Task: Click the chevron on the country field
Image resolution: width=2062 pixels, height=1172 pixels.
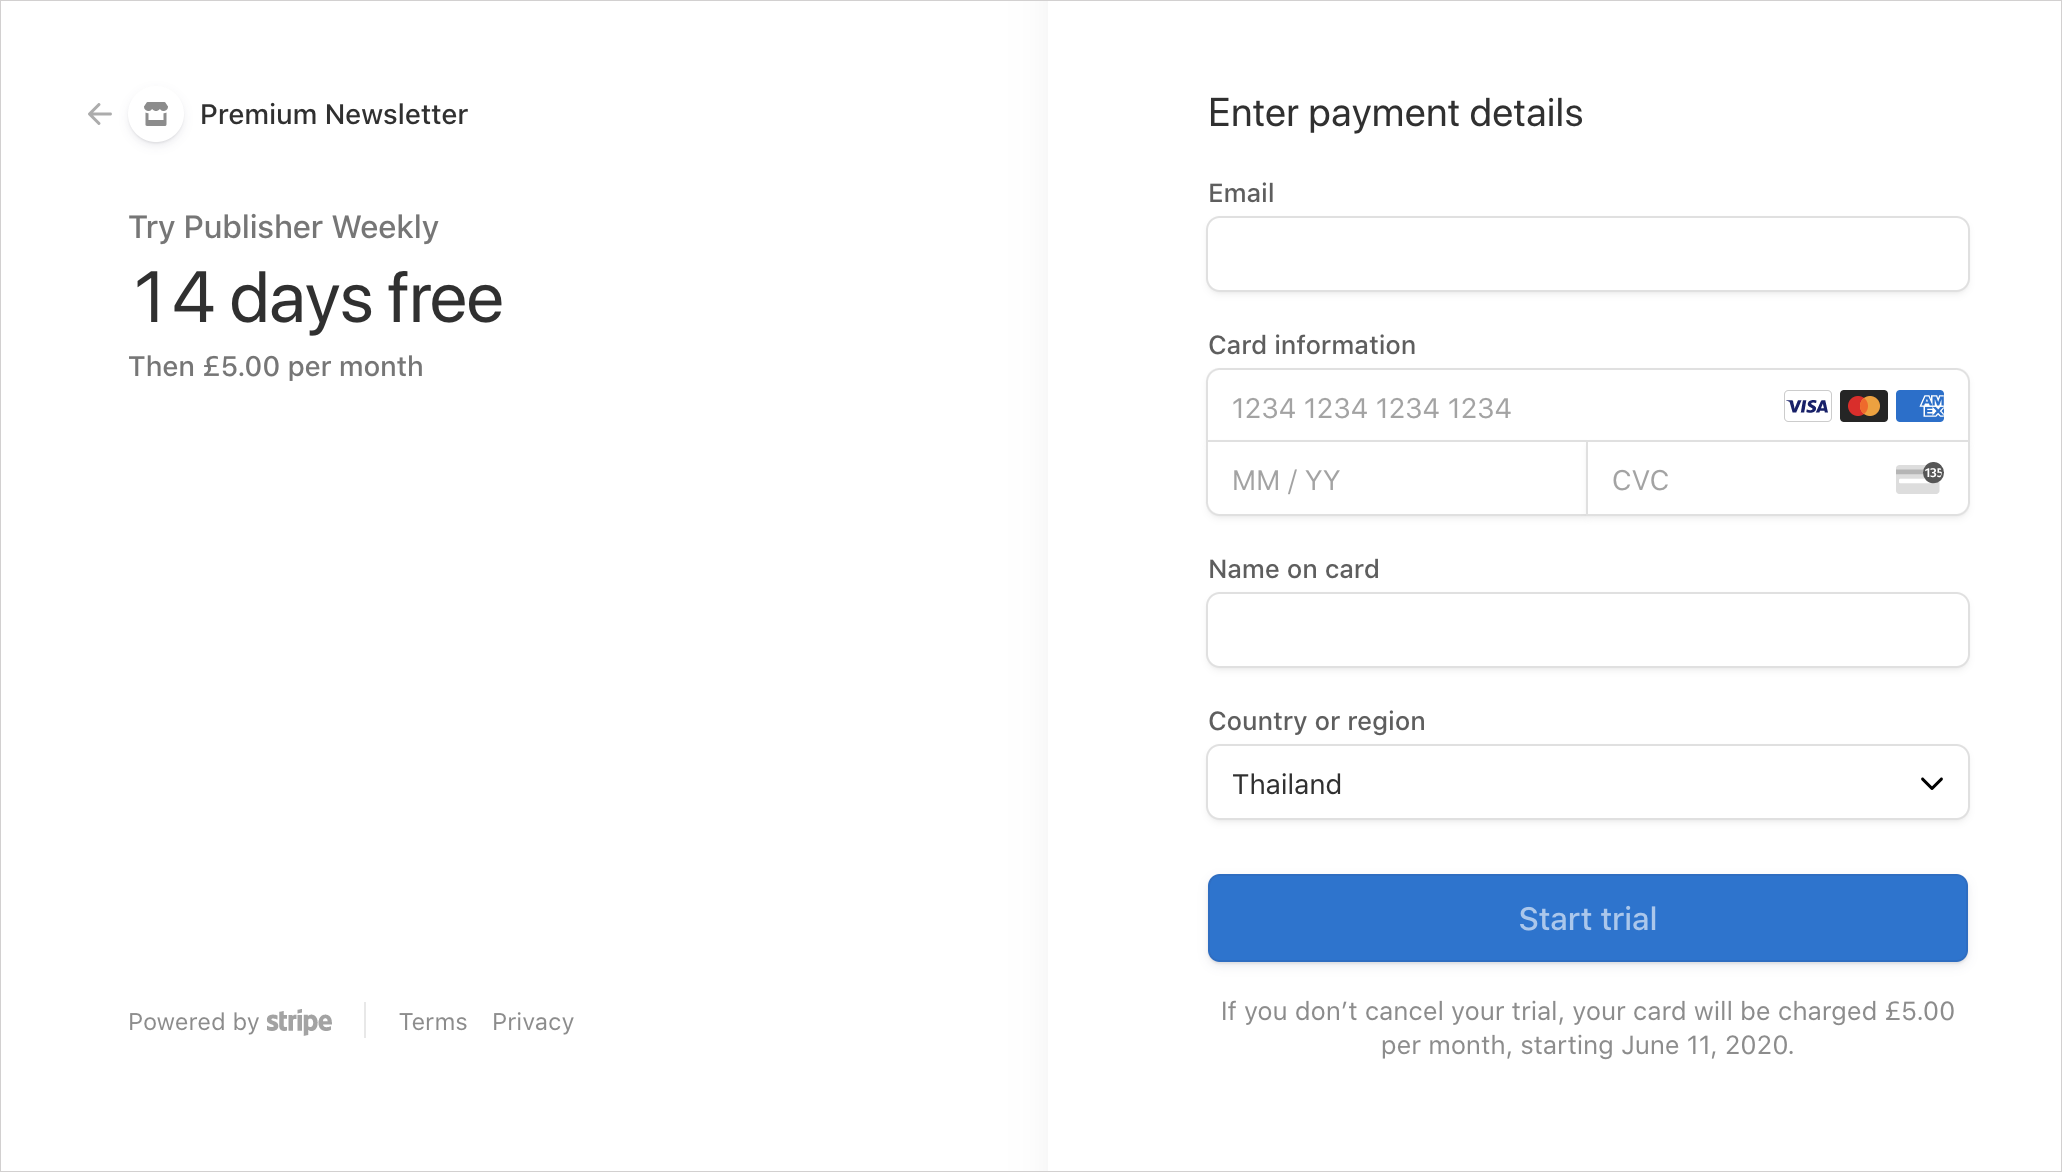Action: (1932, 784)
